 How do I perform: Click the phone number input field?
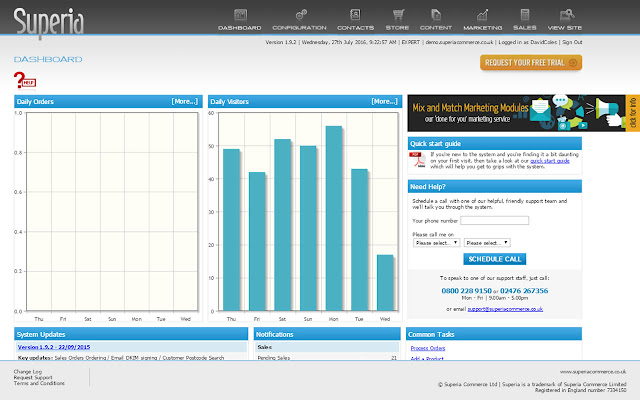501,220
